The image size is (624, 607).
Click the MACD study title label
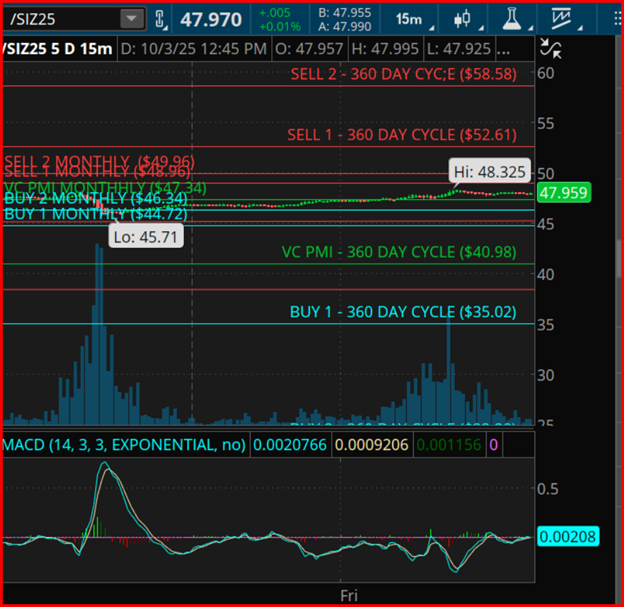point(123,444)
